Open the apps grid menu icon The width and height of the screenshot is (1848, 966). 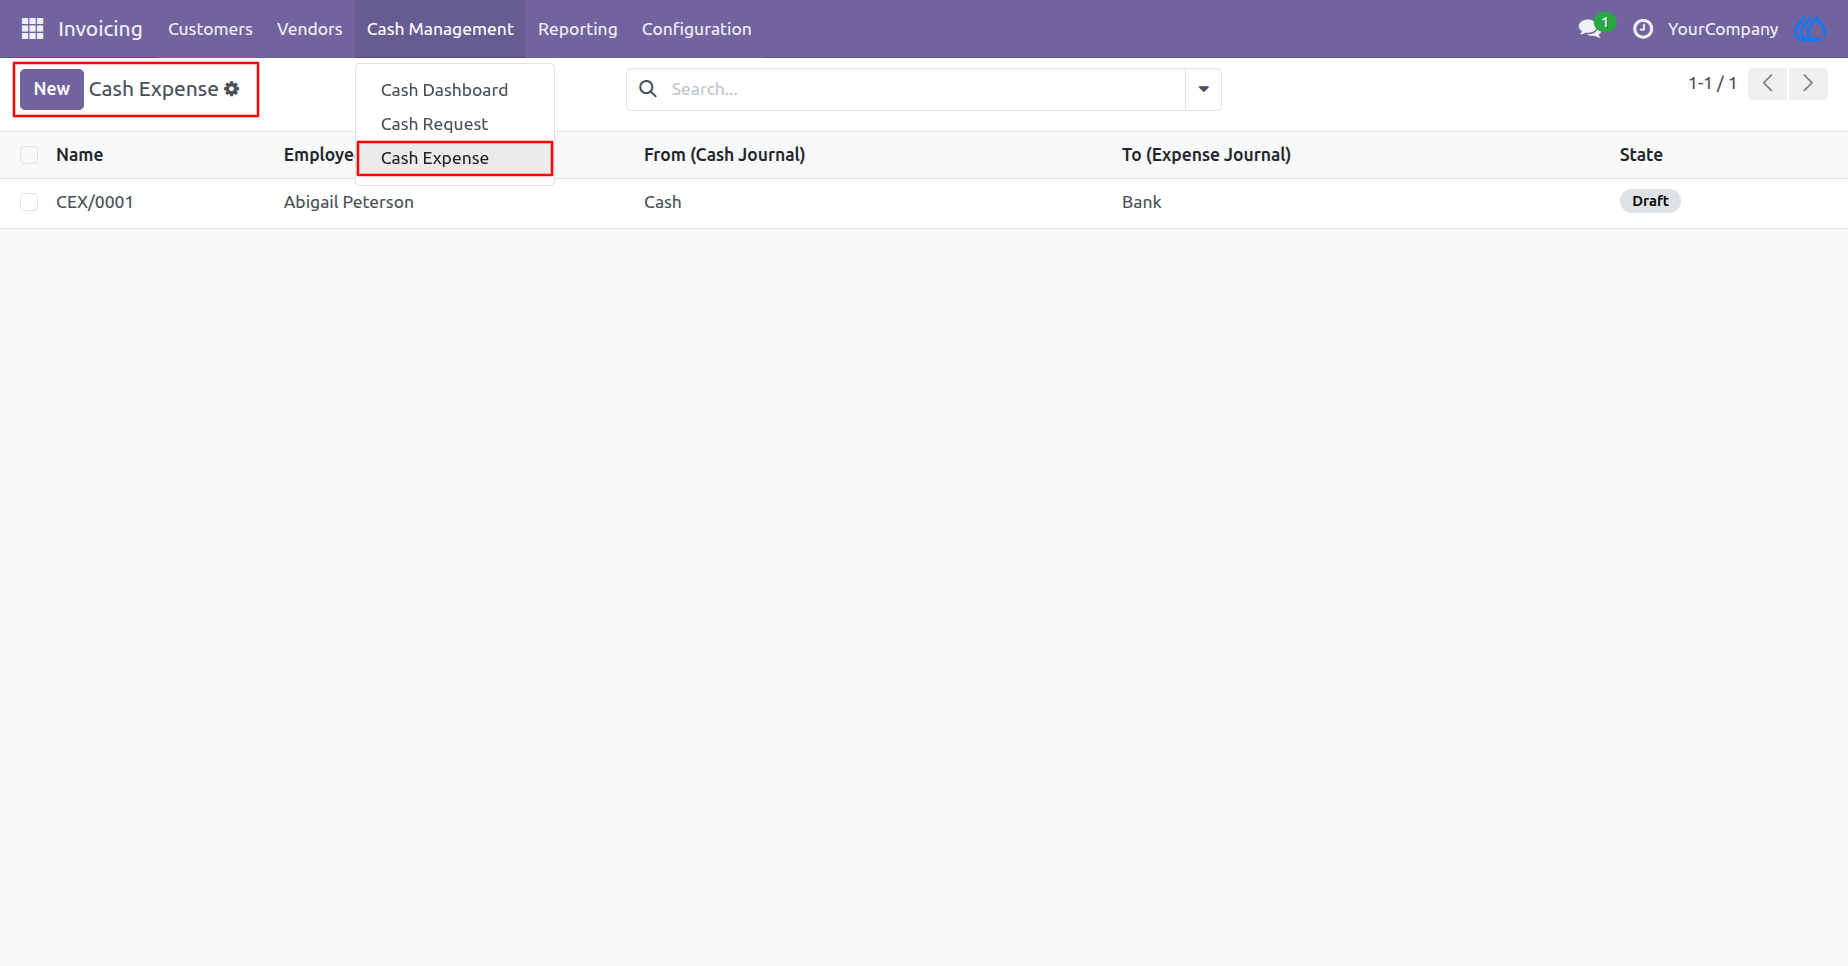pyautogui.click(x=32, y=29)
